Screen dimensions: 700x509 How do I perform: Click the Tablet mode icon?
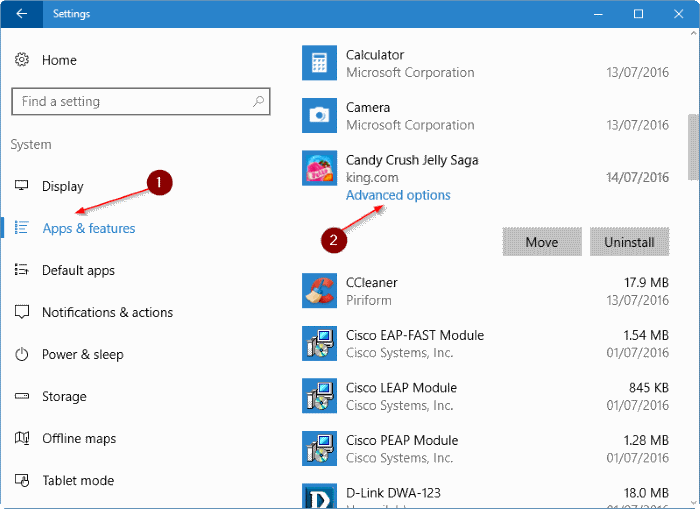(x=22, y=480)
